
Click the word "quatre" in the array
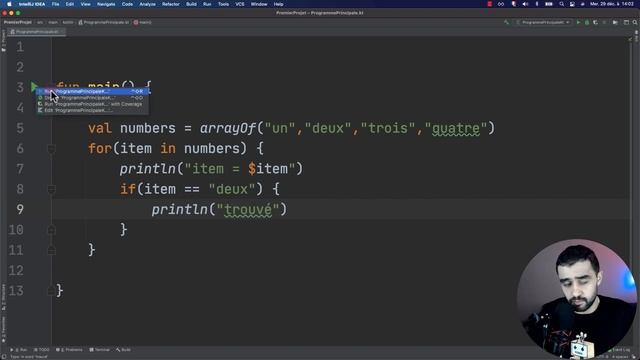(456, 129)
